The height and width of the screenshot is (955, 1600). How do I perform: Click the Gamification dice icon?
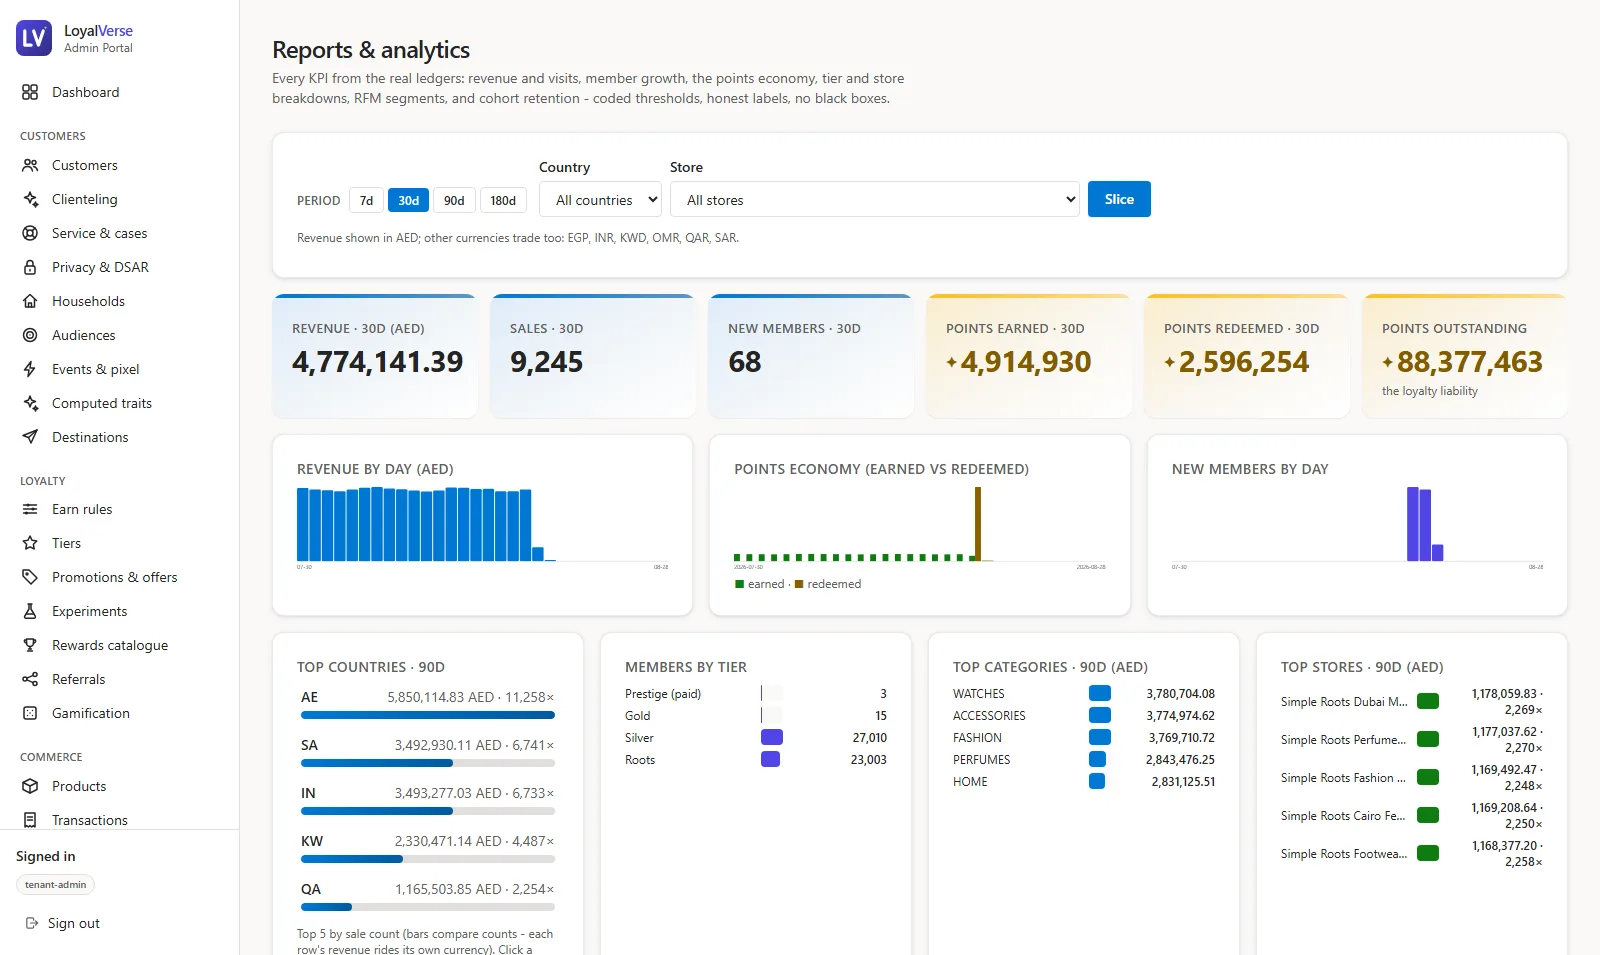[30, 713]
